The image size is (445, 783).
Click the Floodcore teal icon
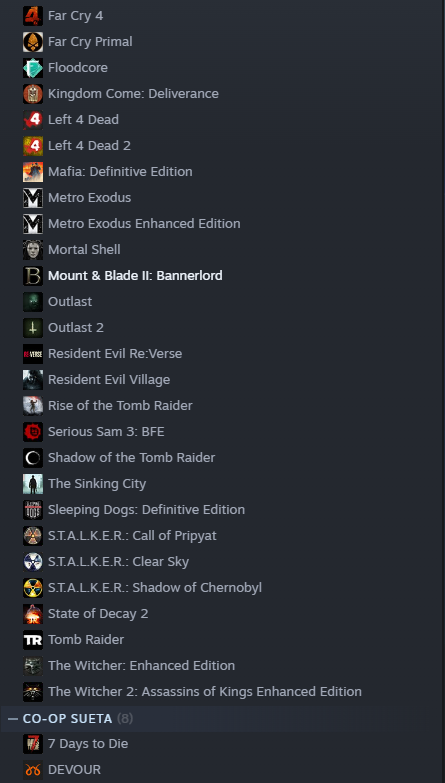(33, 67)
